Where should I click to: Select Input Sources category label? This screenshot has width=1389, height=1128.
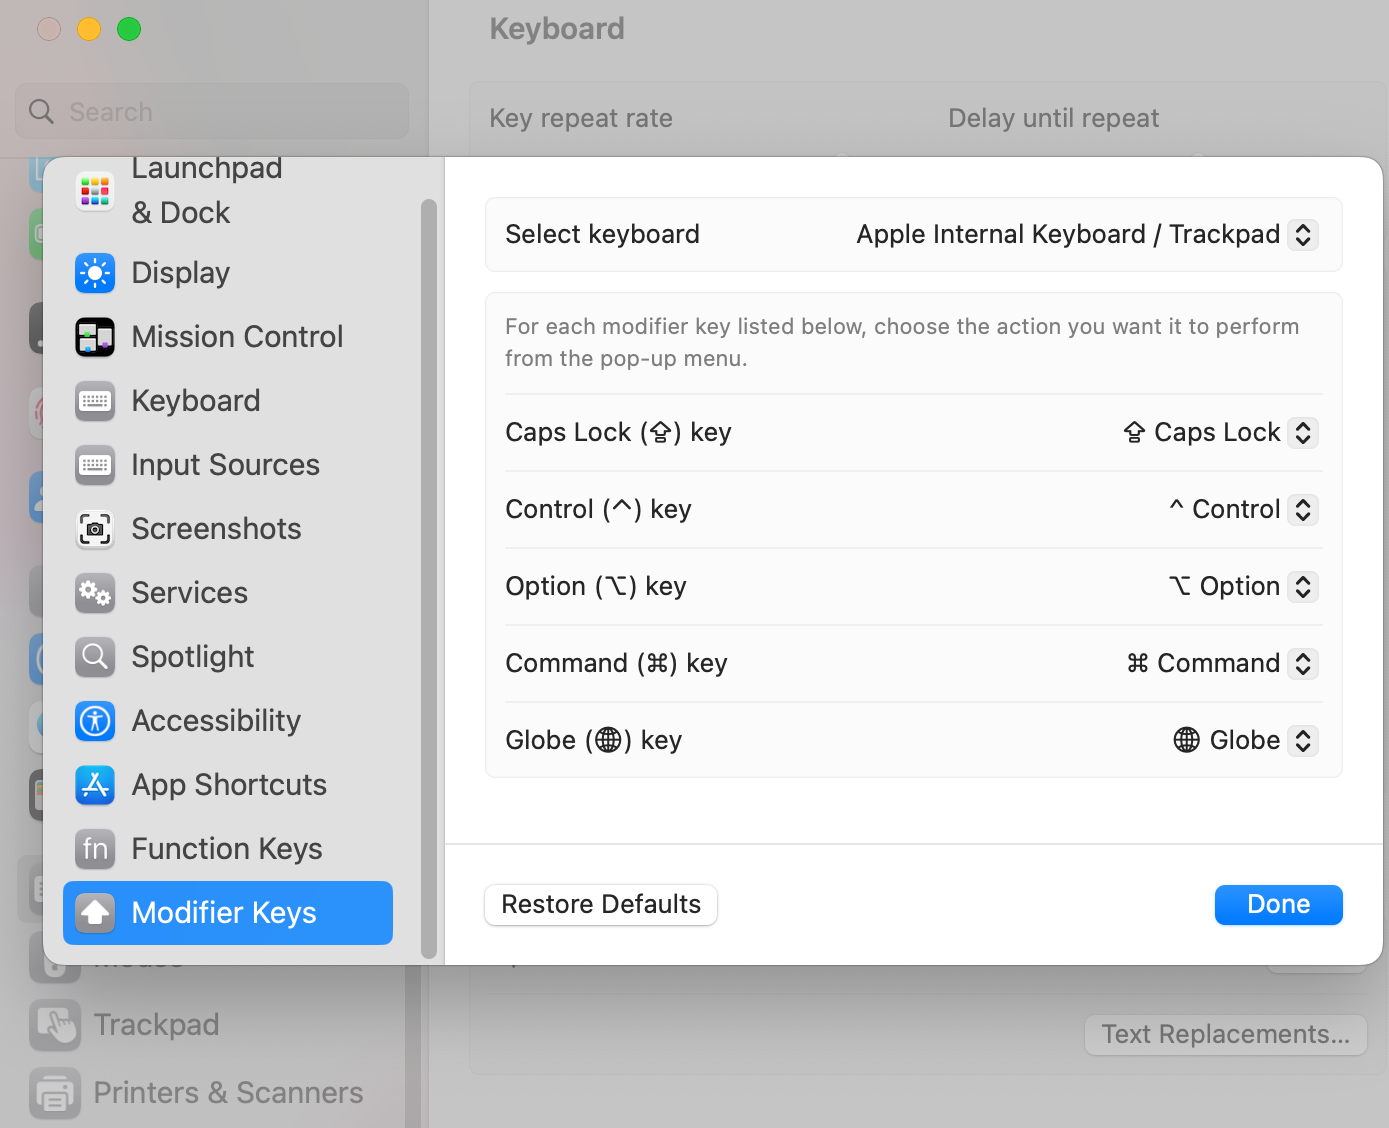[226, 465]
